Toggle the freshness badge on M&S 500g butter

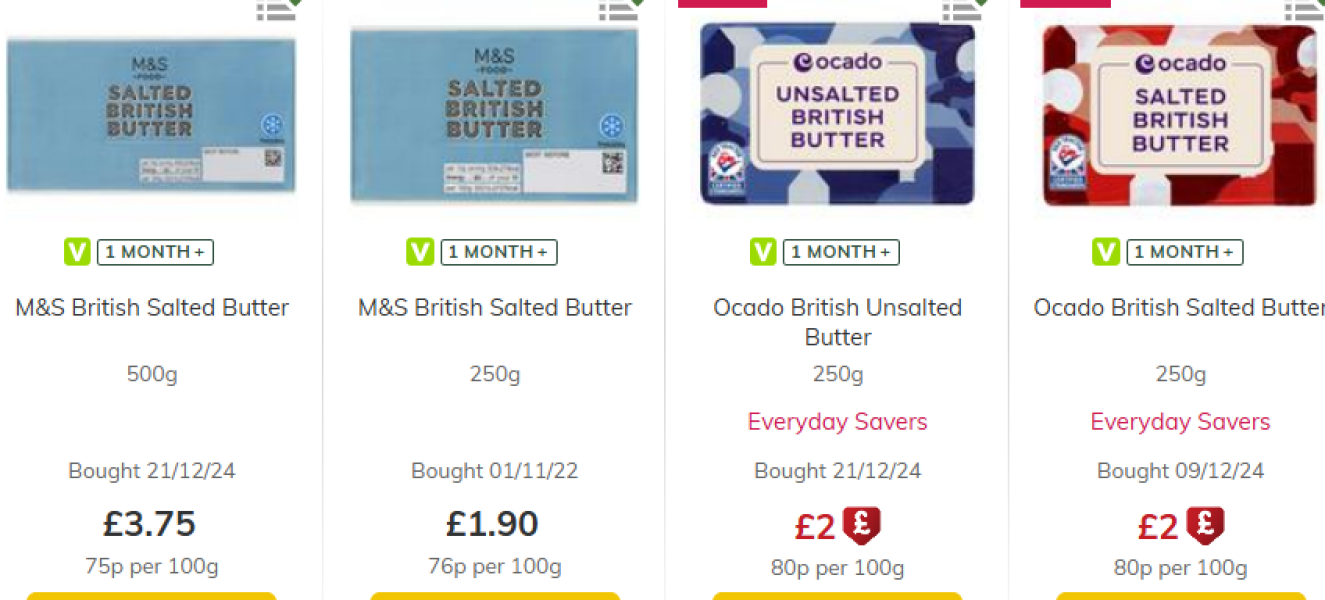click(155, 252)
